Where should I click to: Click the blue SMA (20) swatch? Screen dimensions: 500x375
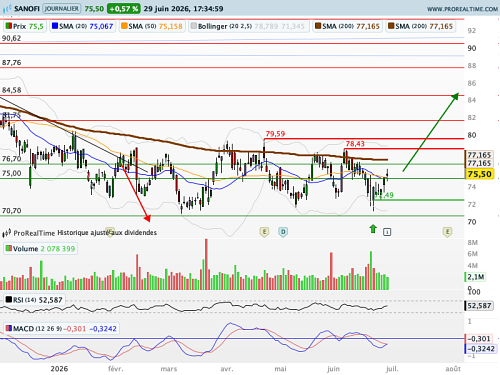(x=55, y=26)
